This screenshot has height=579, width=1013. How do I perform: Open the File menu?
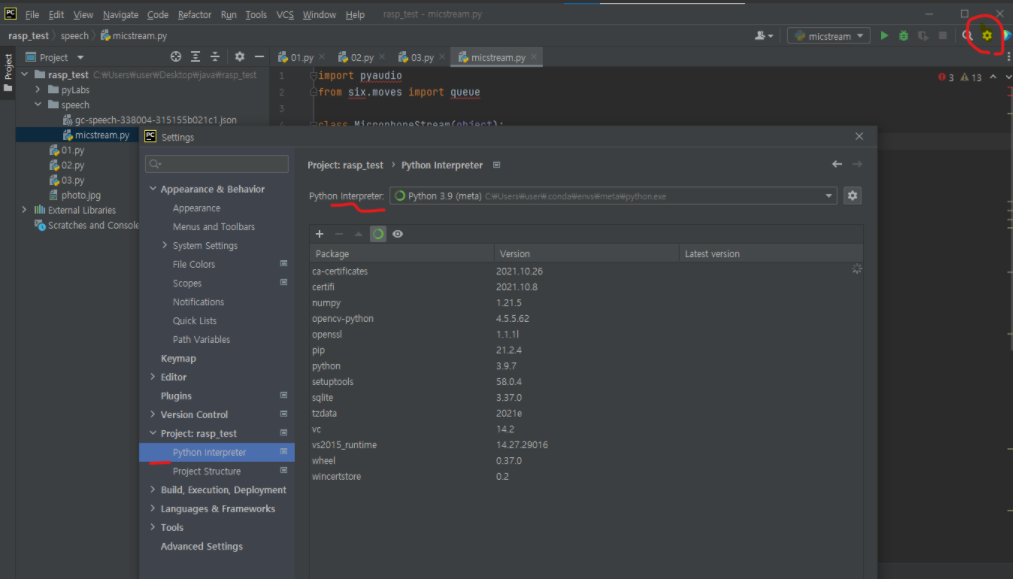(32, 14)
